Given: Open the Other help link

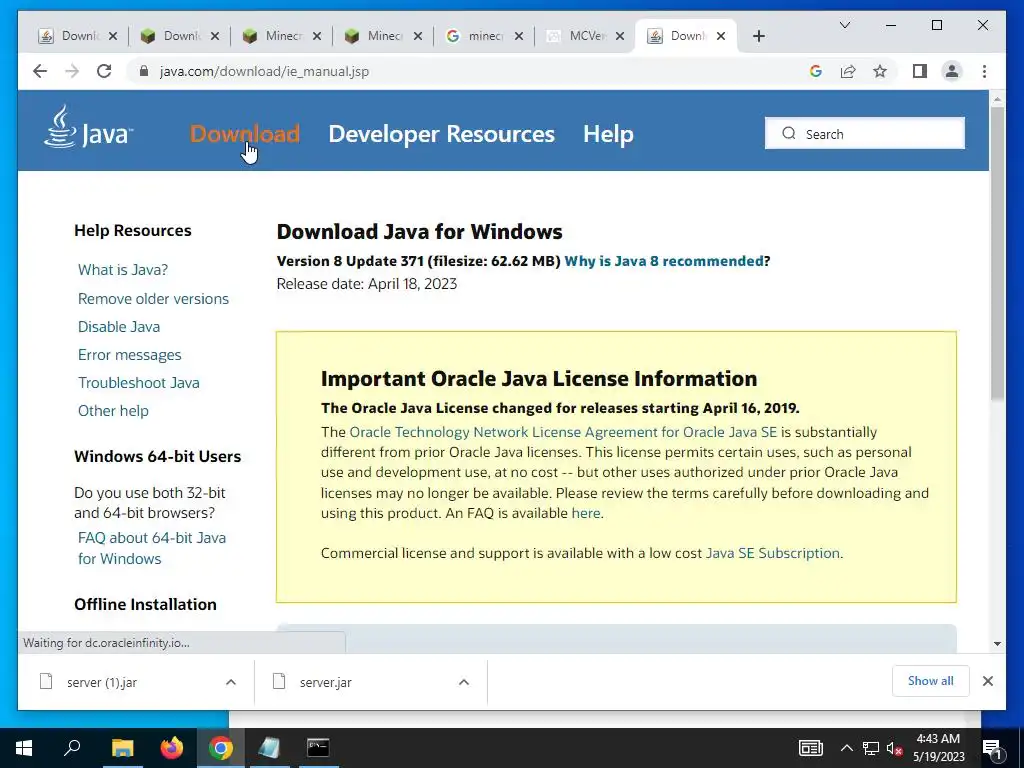Looking at the screenshot, I should tap(113, 411).
